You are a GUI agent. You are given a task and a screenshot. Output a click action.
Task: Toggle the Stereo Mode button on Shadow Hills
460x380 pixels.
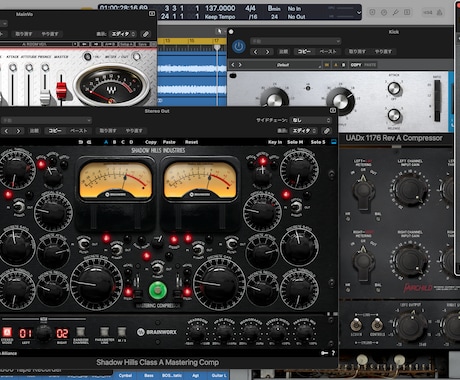7,332
